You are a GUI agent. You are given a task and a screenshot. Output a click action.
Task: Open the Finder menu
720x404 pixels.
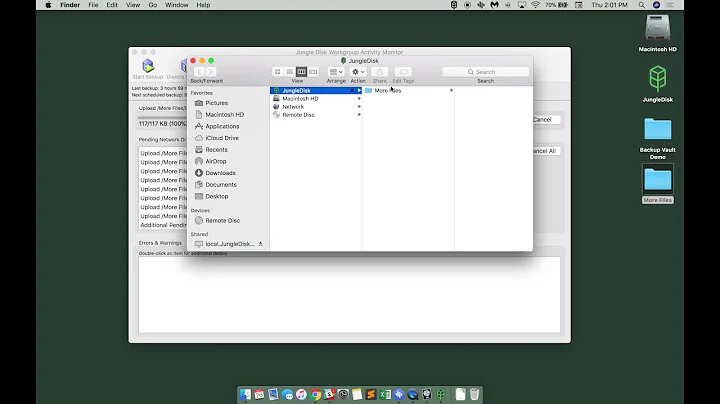pyautogui.click(x=70, y=5)
